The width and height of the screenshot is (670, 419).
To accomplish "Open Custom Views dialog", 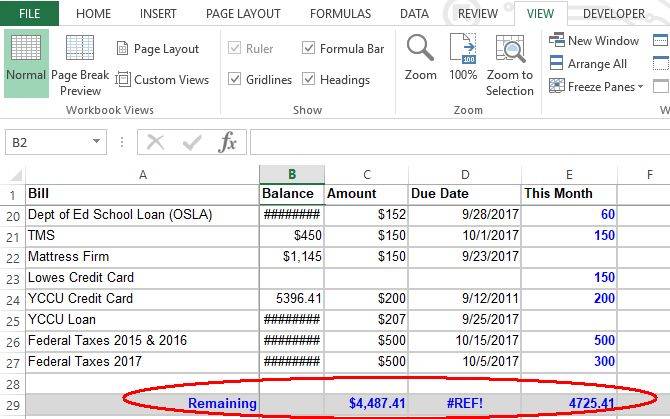I will tap(162, 79).
